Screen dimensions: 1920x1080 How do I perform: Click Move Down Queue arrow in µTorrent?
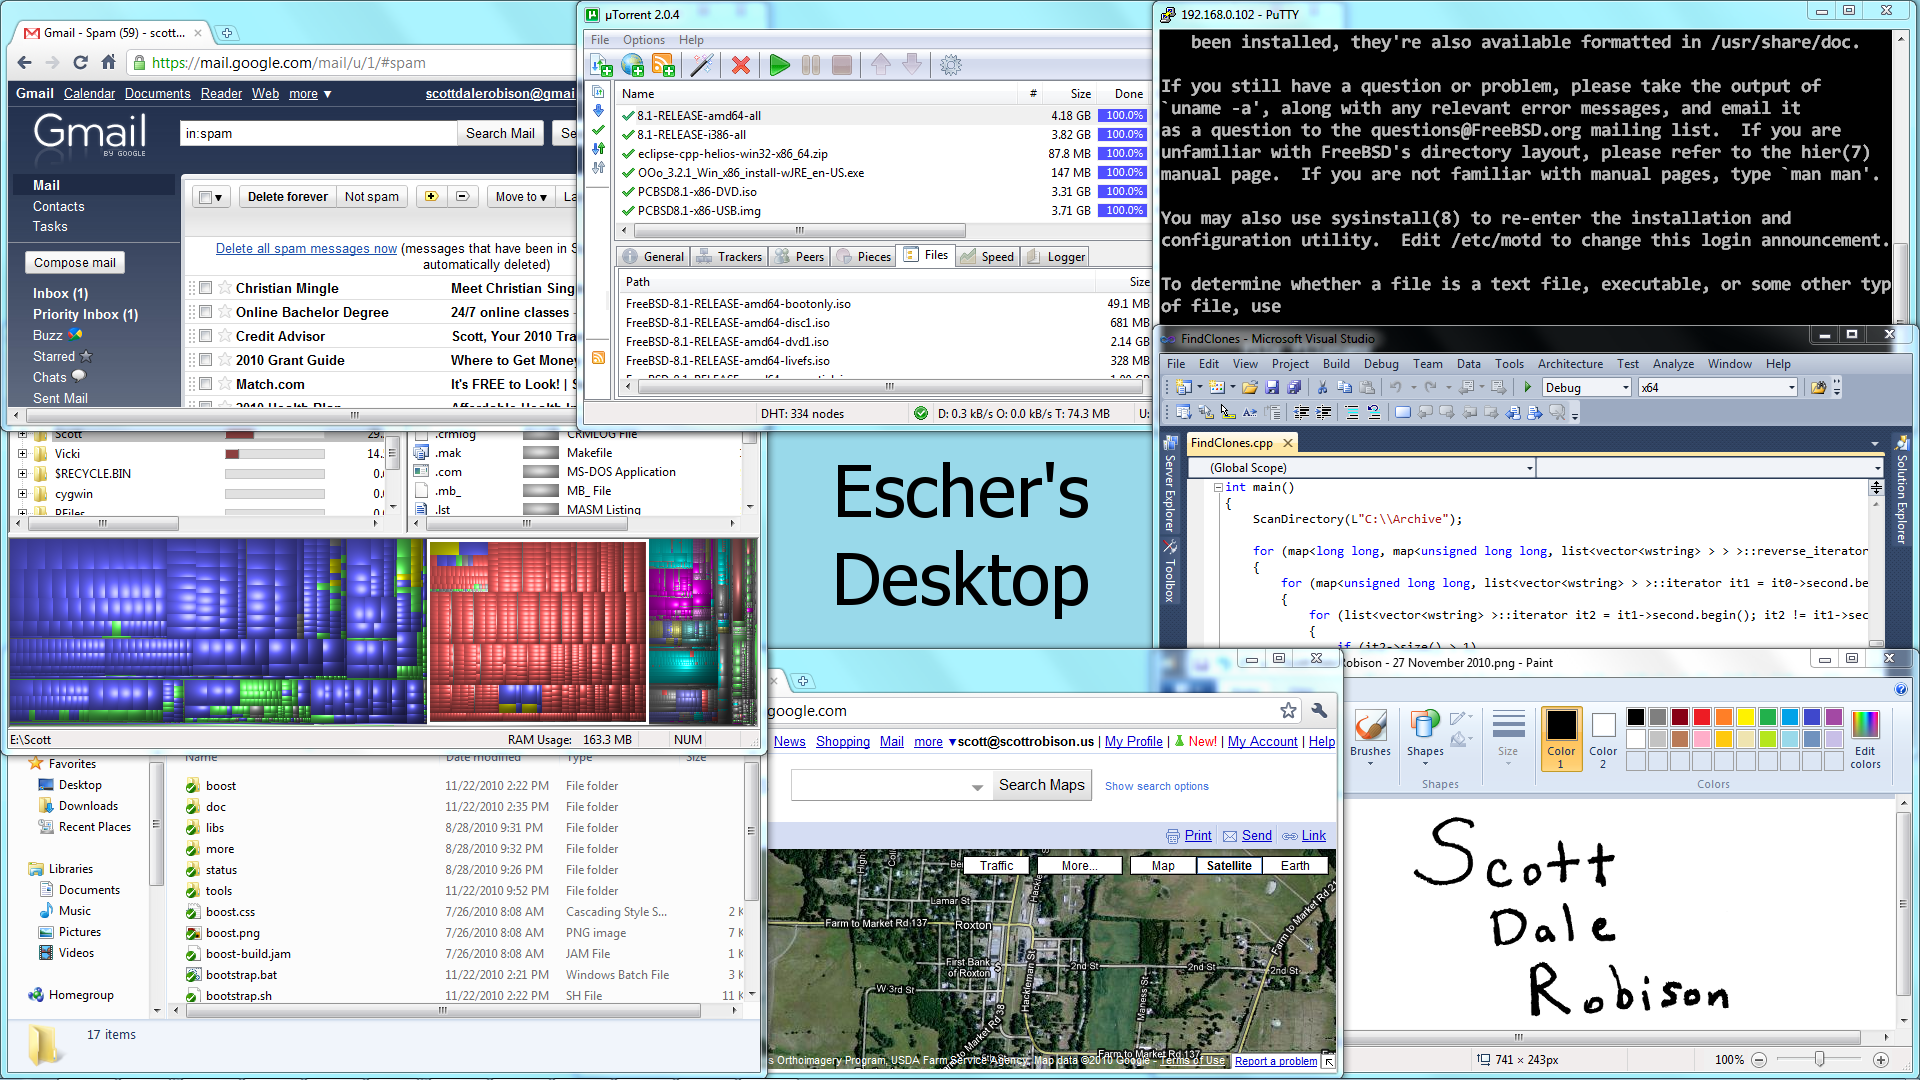(912, 66)
